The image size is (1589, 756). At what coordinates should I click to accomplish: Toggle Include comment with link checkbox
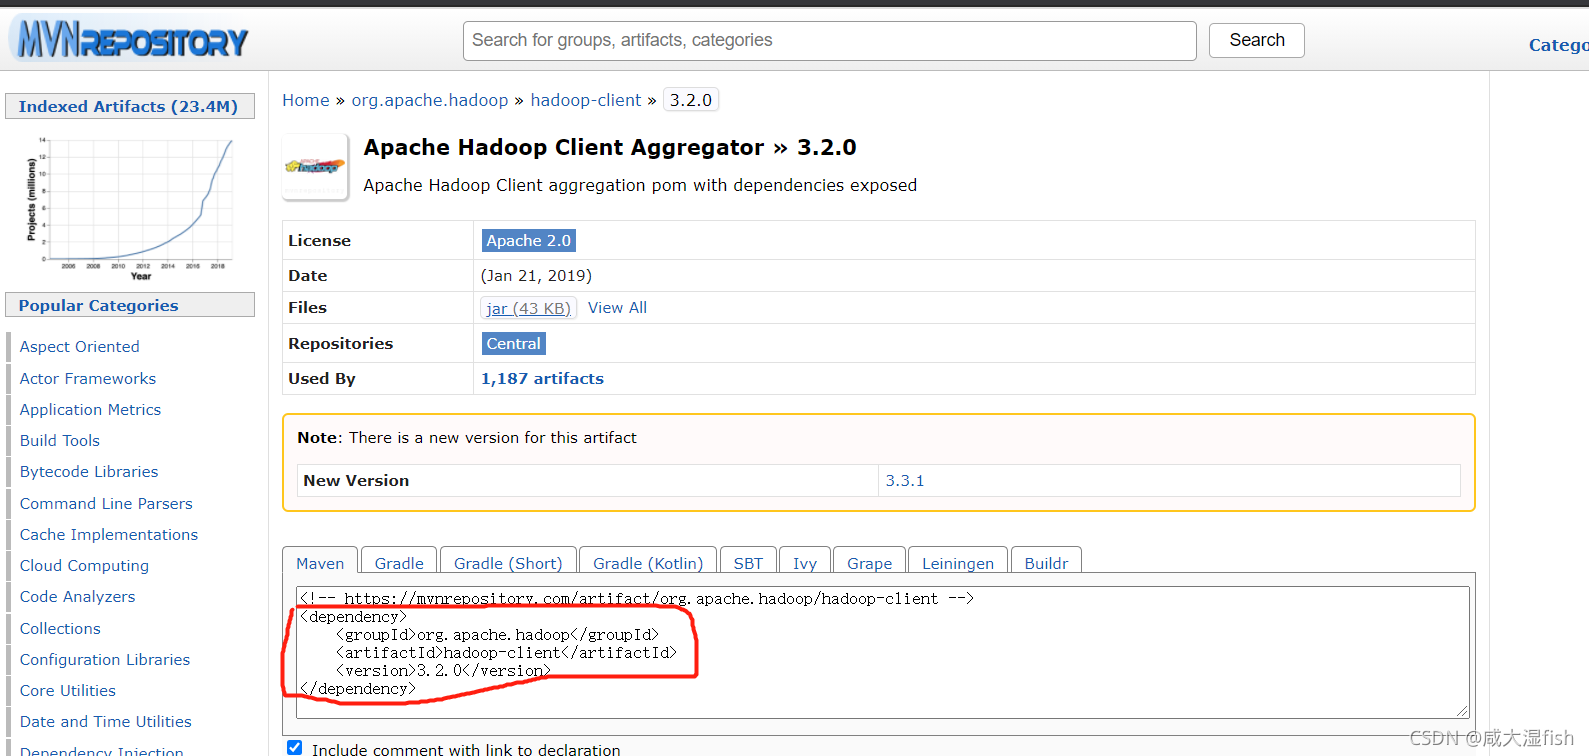(295, 748)
